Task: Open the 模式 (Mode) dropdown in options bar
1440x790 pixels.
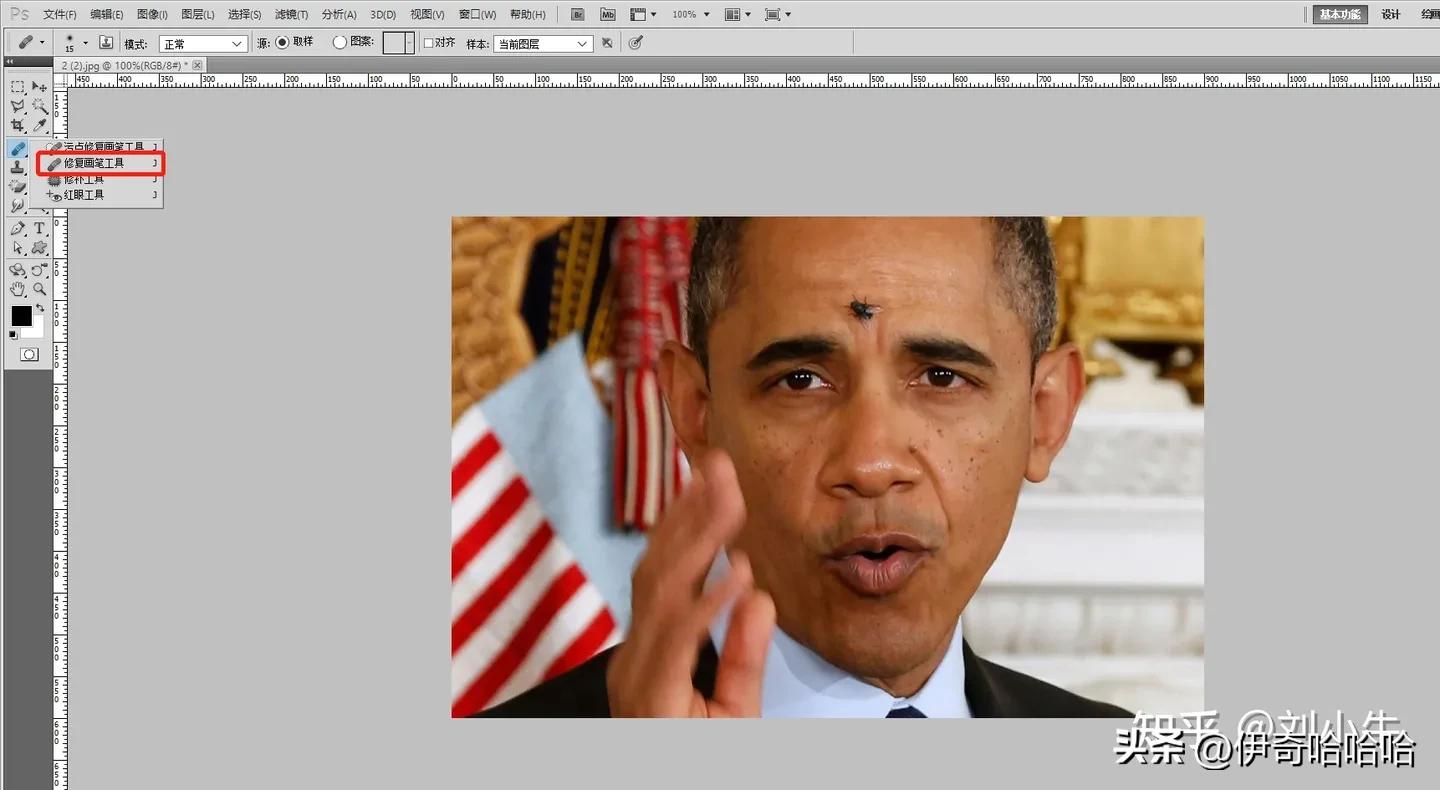Action: (203, 43)
